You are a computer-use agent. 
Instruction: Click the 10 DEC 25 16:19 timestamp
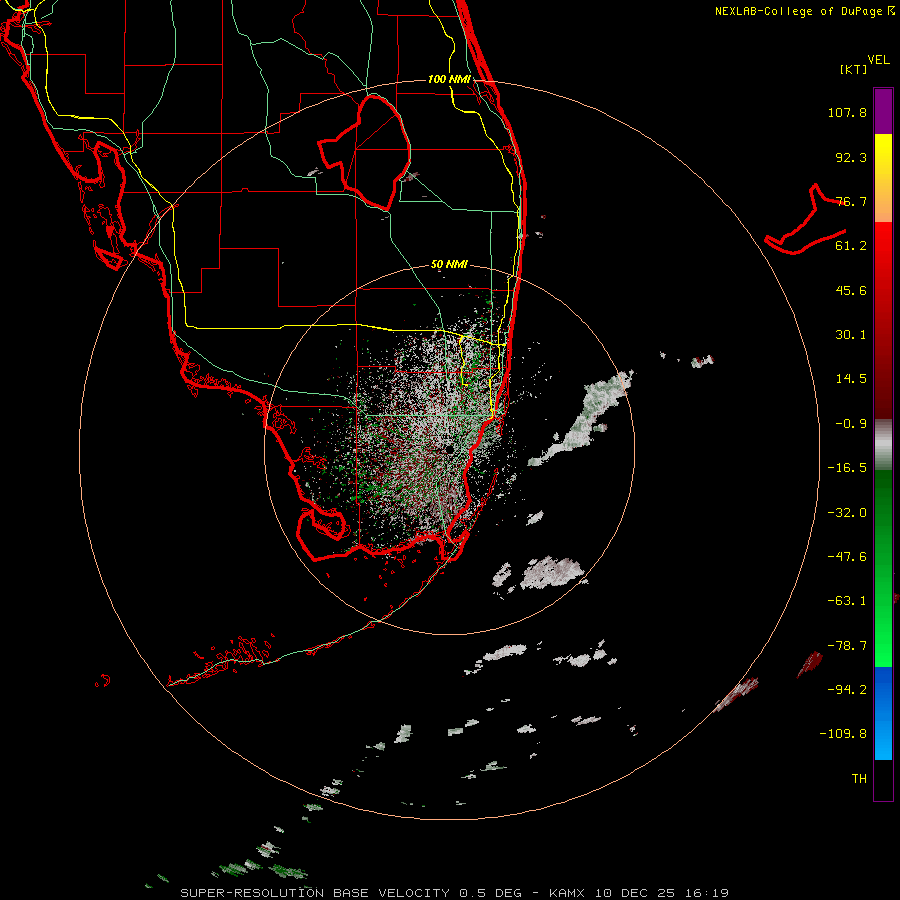coord(661,893)
